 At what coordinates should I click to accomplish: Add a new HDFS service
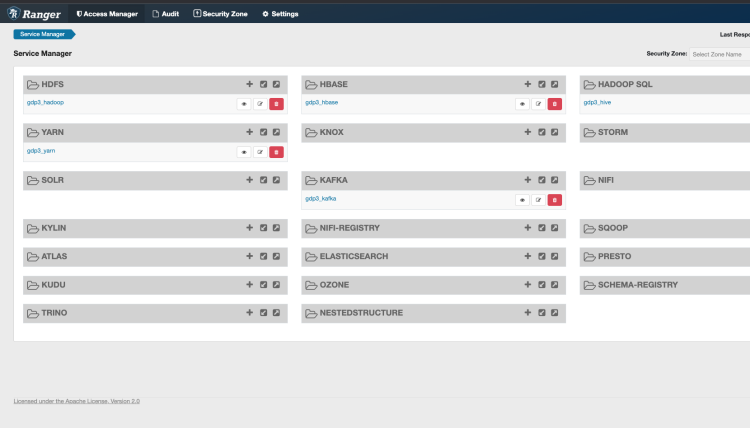pyautogui.click(x=249, y=84)
